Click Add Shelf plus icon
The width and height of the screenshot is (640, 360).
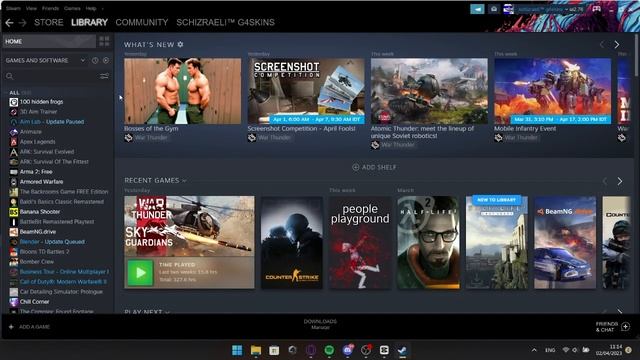[356, 167]
